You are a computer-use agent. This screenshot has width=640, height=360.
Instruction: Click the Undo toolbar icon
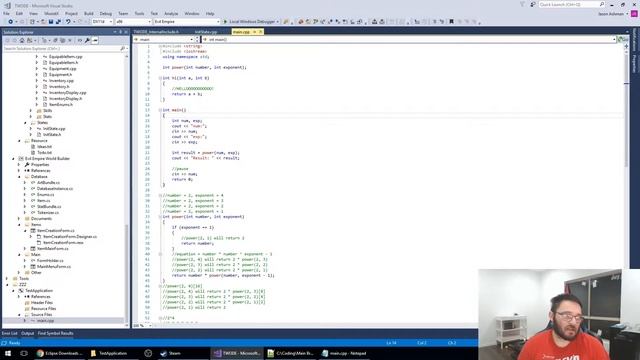68,21
